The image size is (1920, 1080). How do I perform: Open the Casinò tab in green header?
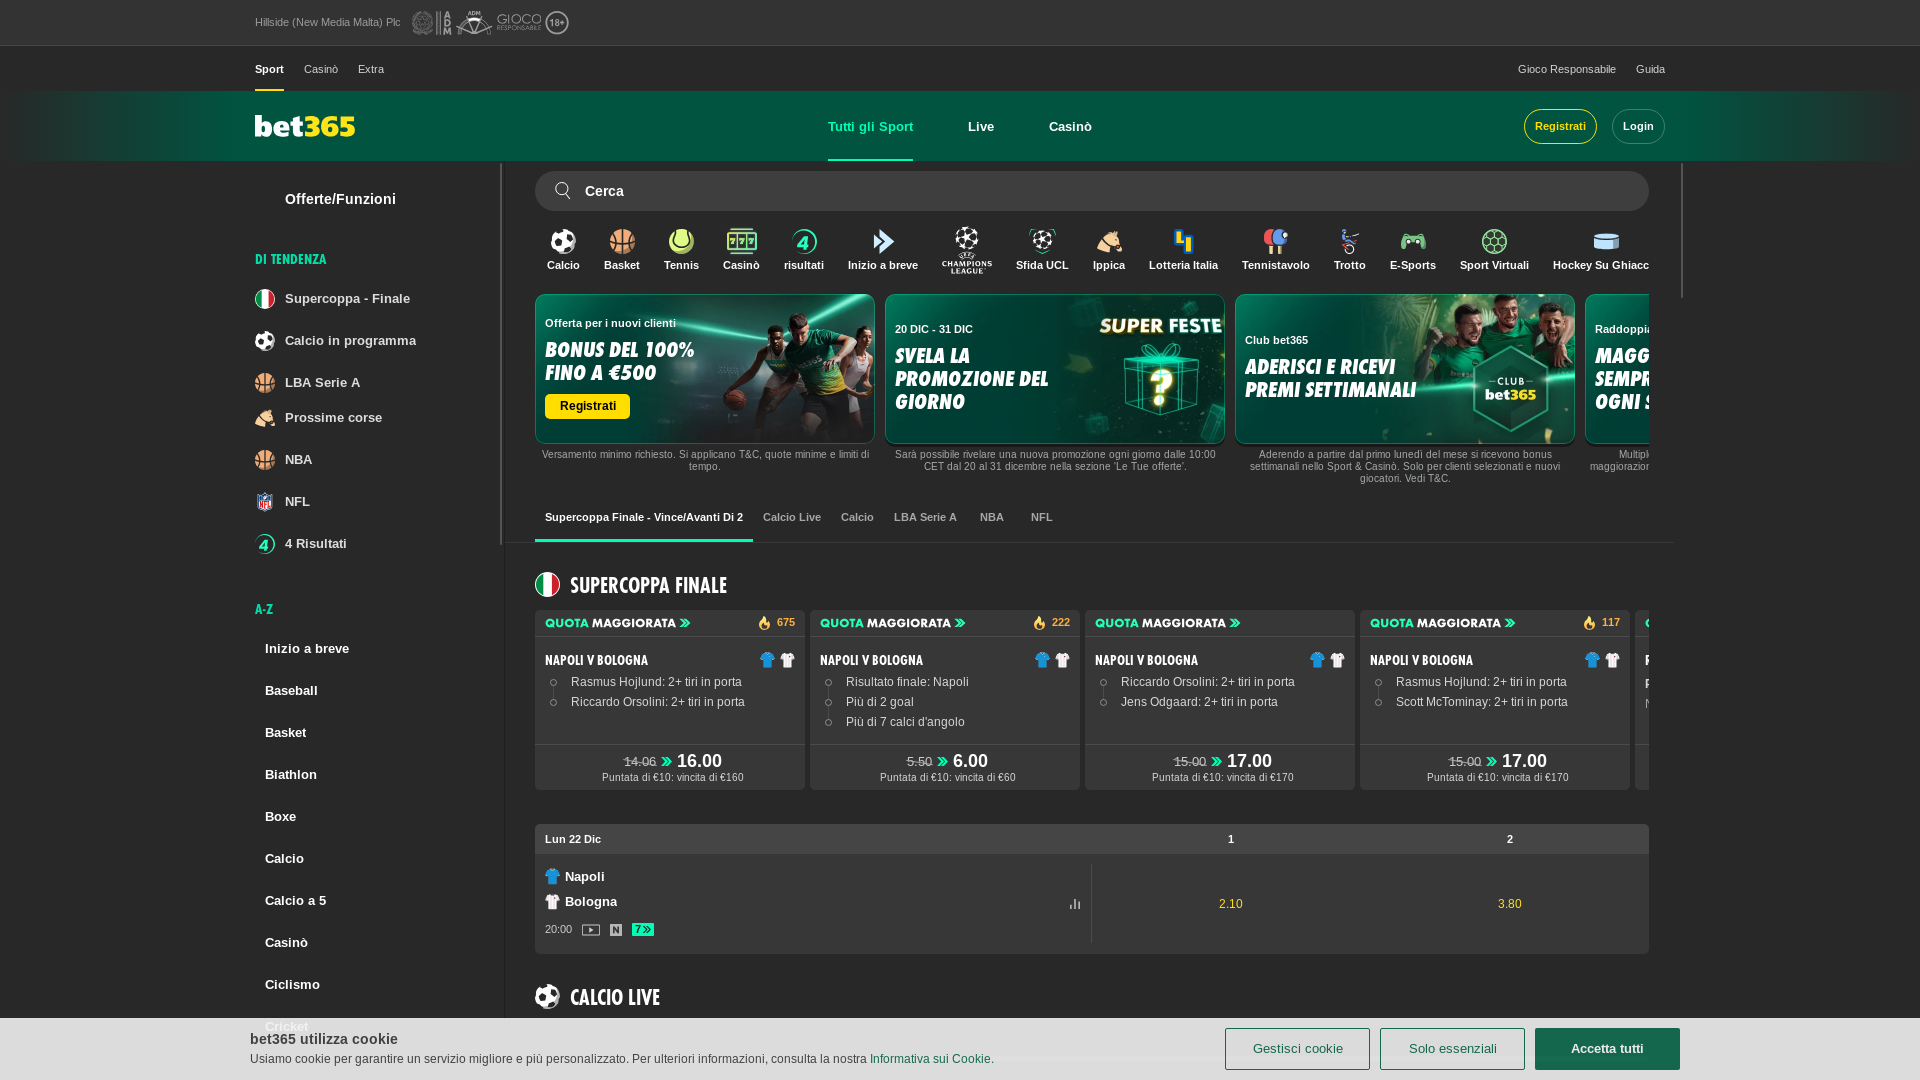click(1070, 127)
